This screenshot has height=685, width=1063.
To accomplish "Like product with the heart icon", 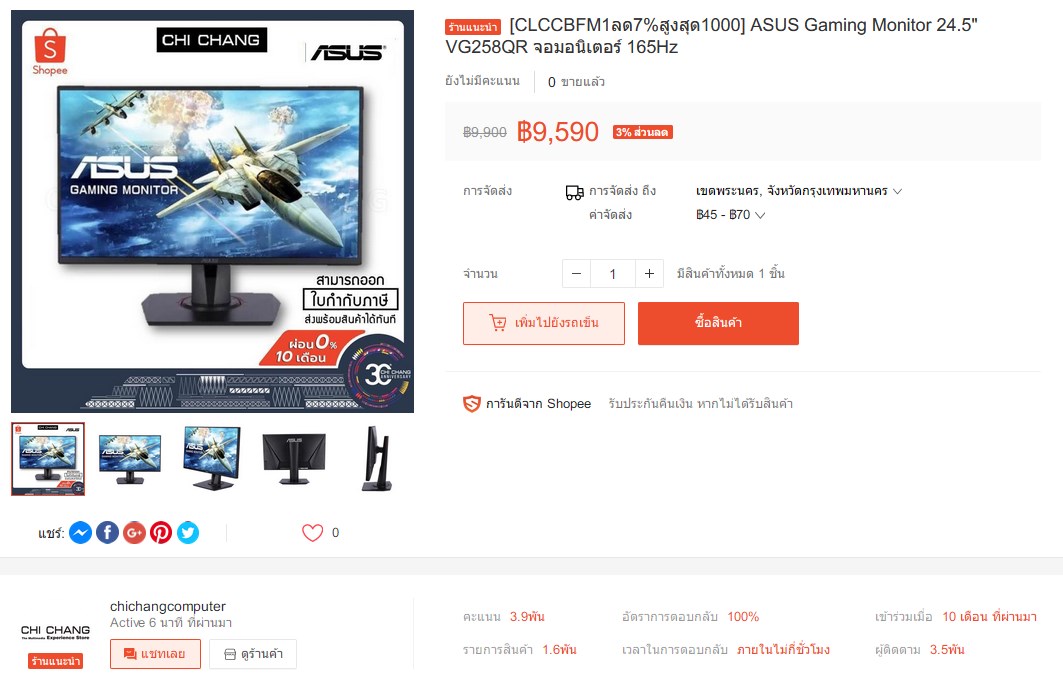I will [313, 532].
